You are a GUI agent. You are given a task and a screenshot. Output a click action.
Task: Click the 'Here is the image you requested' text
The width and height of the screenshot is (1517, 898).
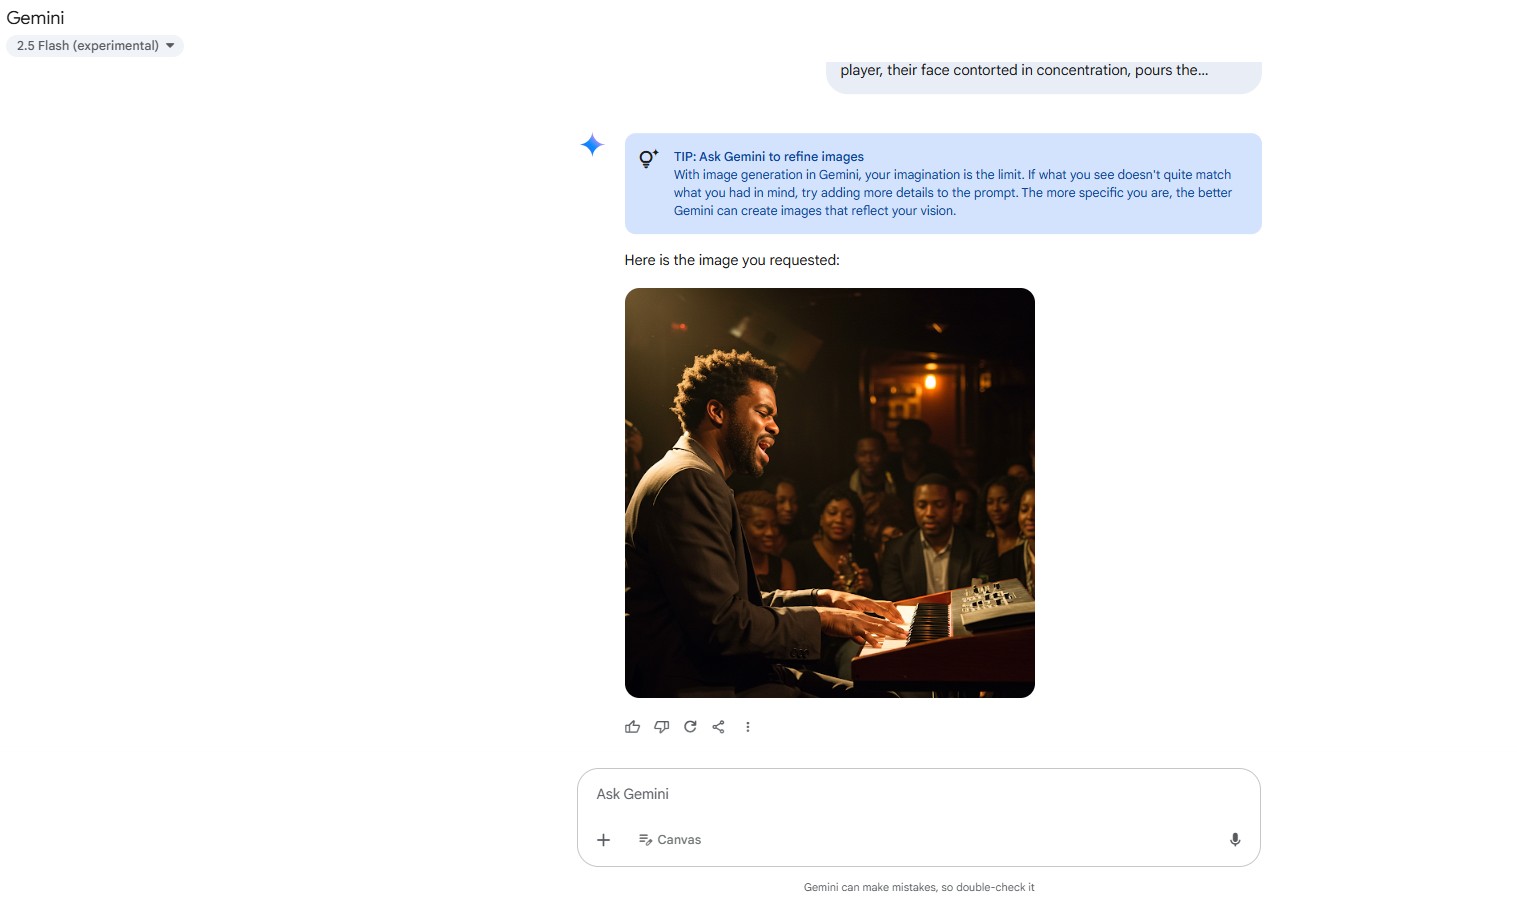tap(732, 260)
